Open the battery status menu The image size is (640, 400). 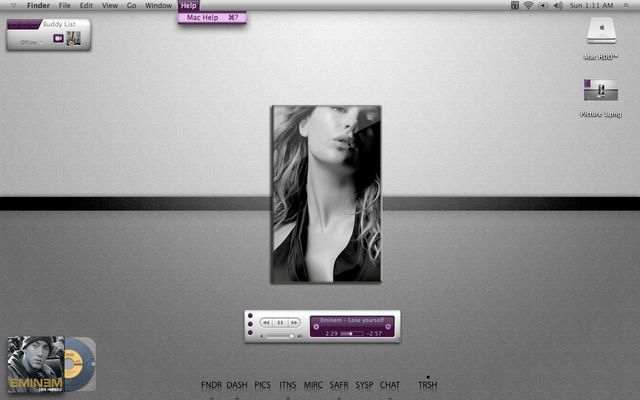[543, 5]
